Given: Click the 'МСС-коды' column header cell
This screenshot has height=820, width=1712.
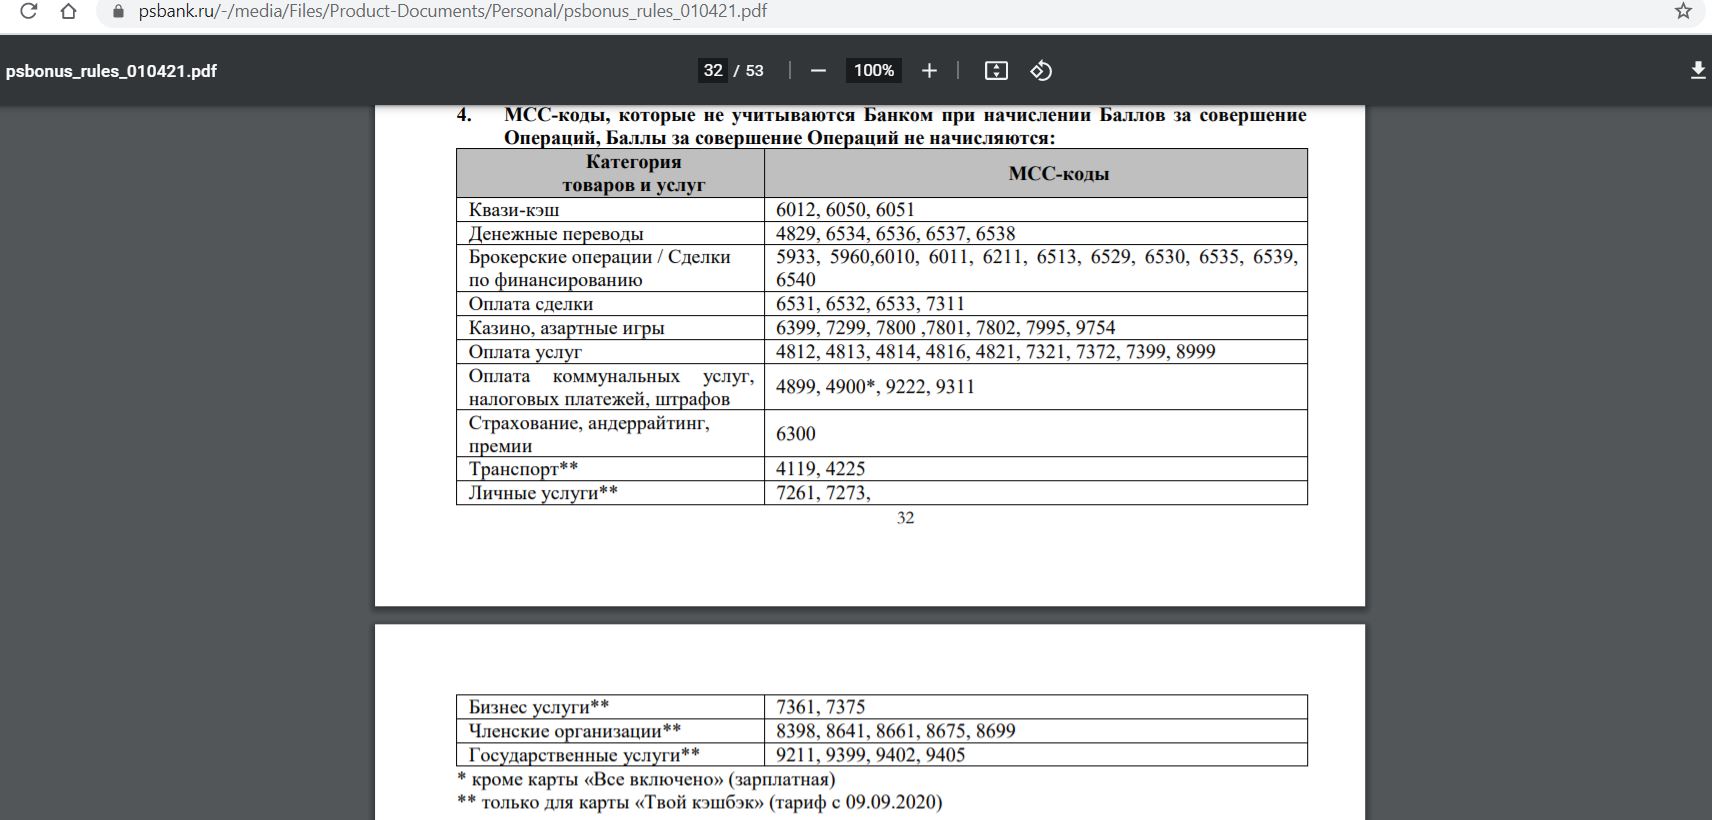Looking at the screenshot, I should [x=1058, y=174].
